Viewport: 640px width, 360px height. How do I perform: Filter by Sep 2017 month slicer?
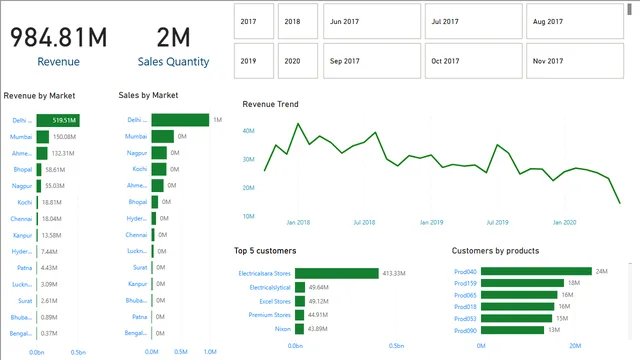coord(372,61)
